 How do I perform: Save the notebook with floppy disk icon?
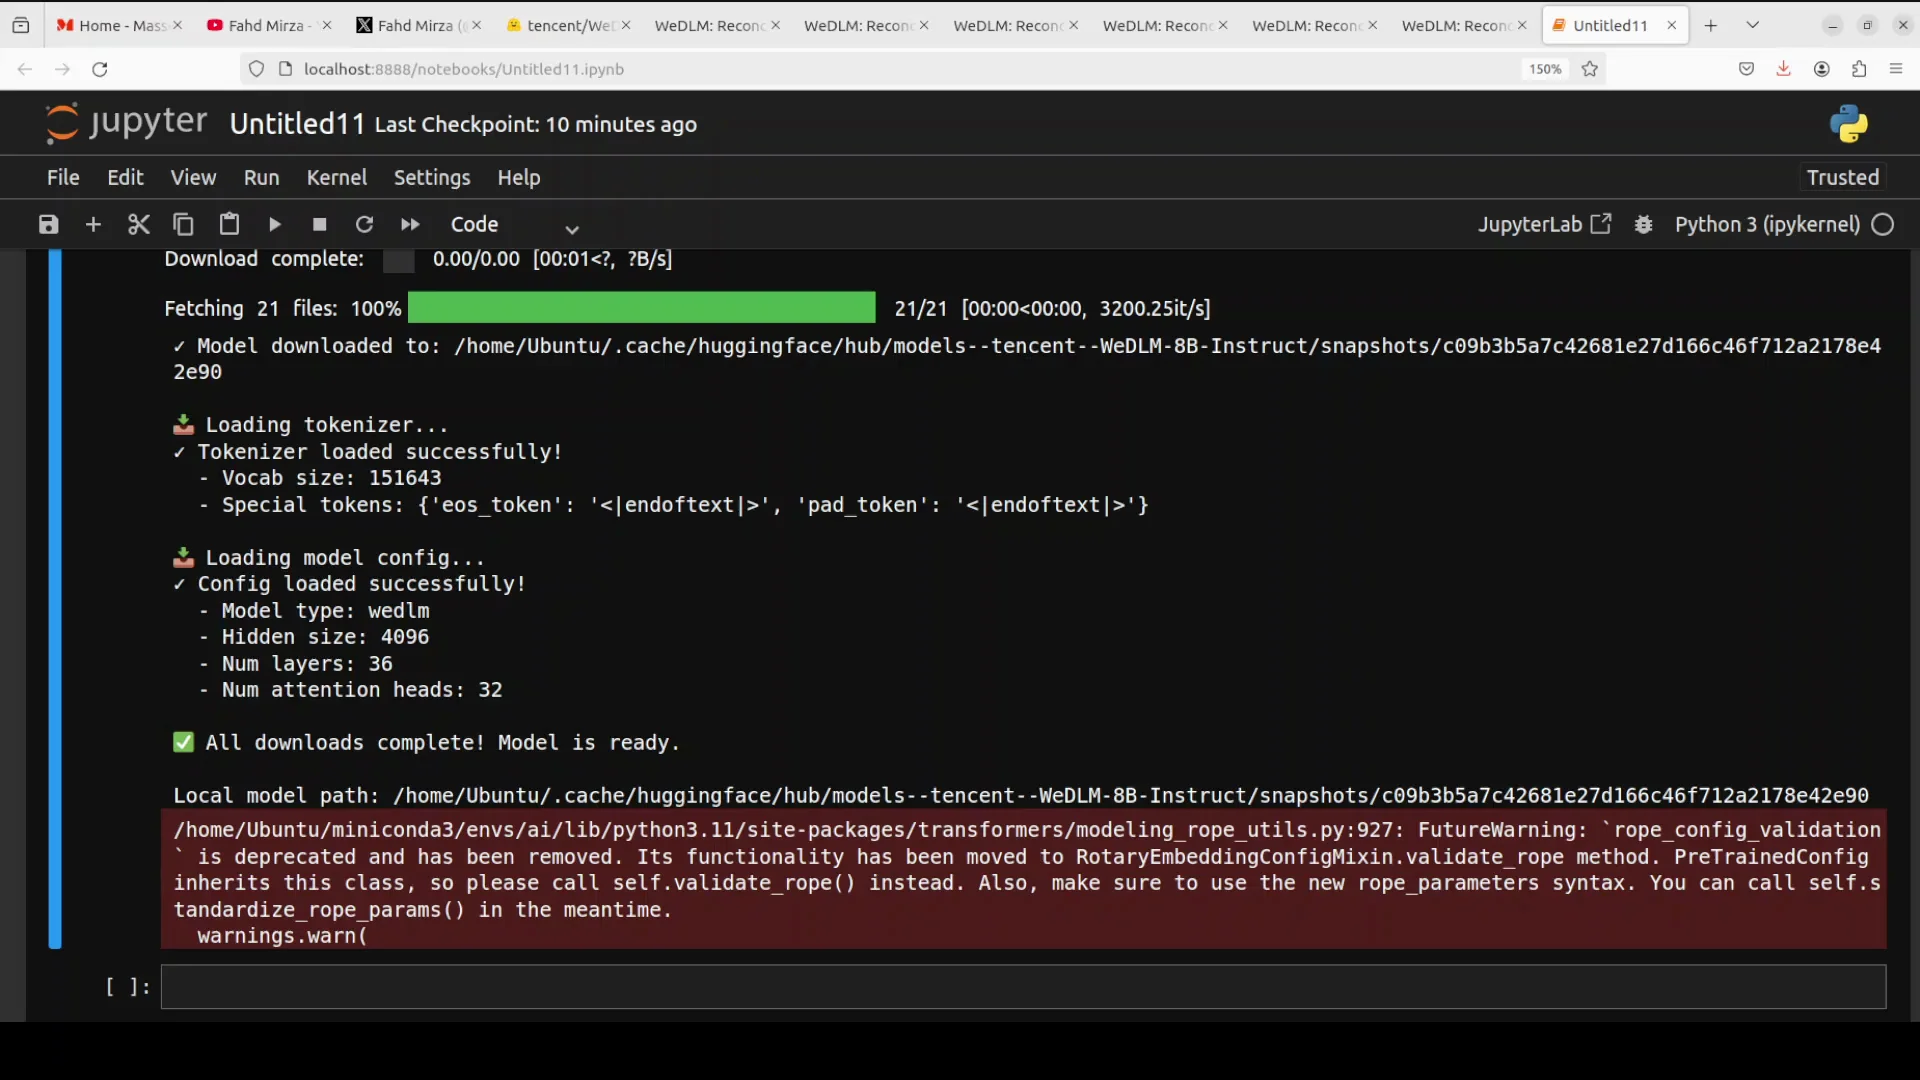pos(48,224)
